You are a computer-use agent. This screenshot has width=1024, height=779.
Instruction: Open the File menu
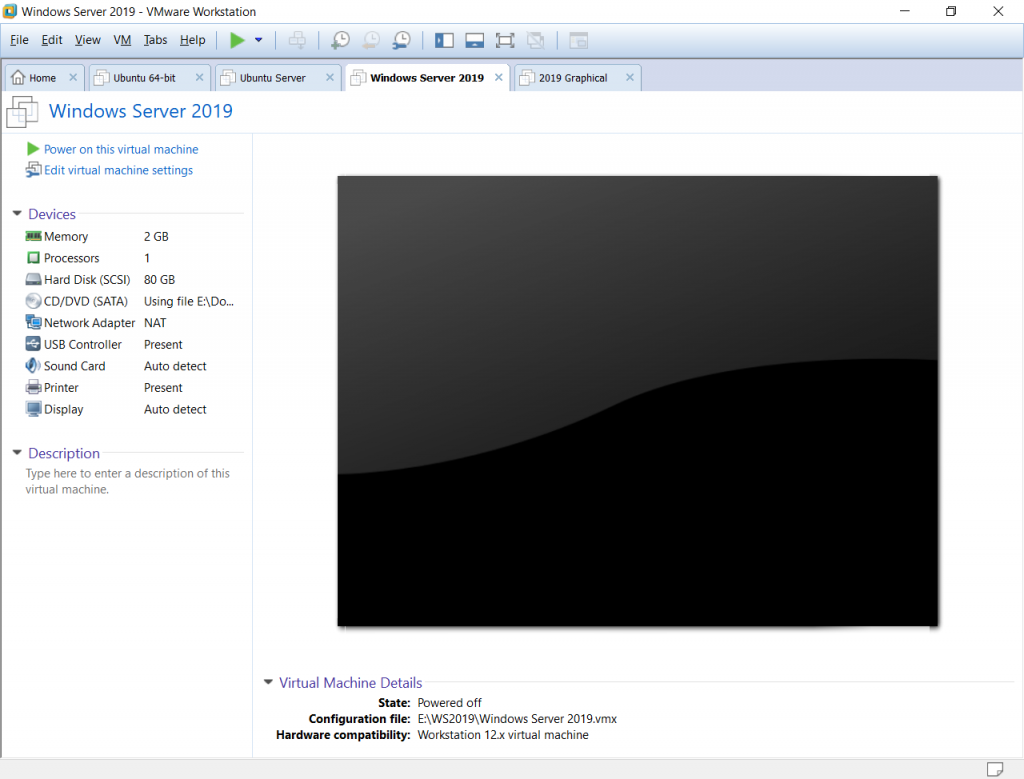pyautogui.click(x=19, y=40)
